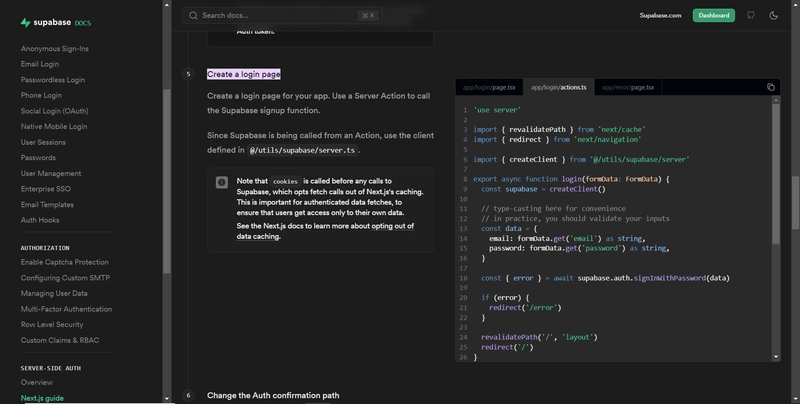Click code block scrollbar up arrow
The width and height of the screenshot is (800, 404).
click(776, 100)
